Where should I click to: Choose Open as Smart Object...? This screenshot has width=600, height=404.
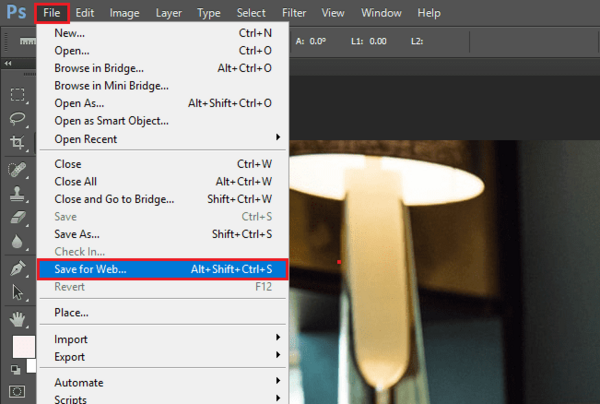tap(163, 121)
